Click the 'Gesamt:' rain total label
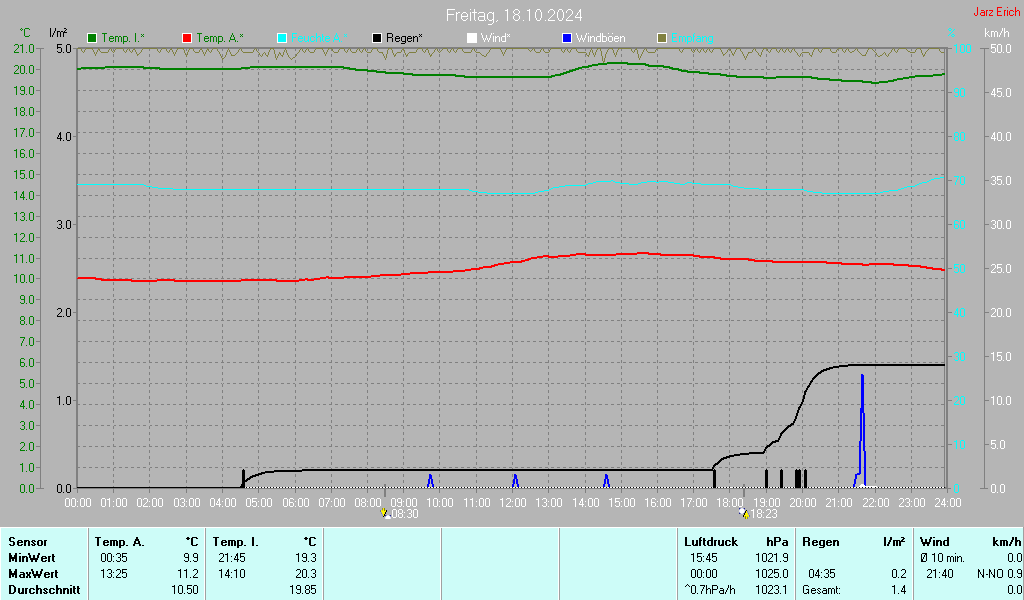This screenshot has height=600, width=1024. coord(822,590)
